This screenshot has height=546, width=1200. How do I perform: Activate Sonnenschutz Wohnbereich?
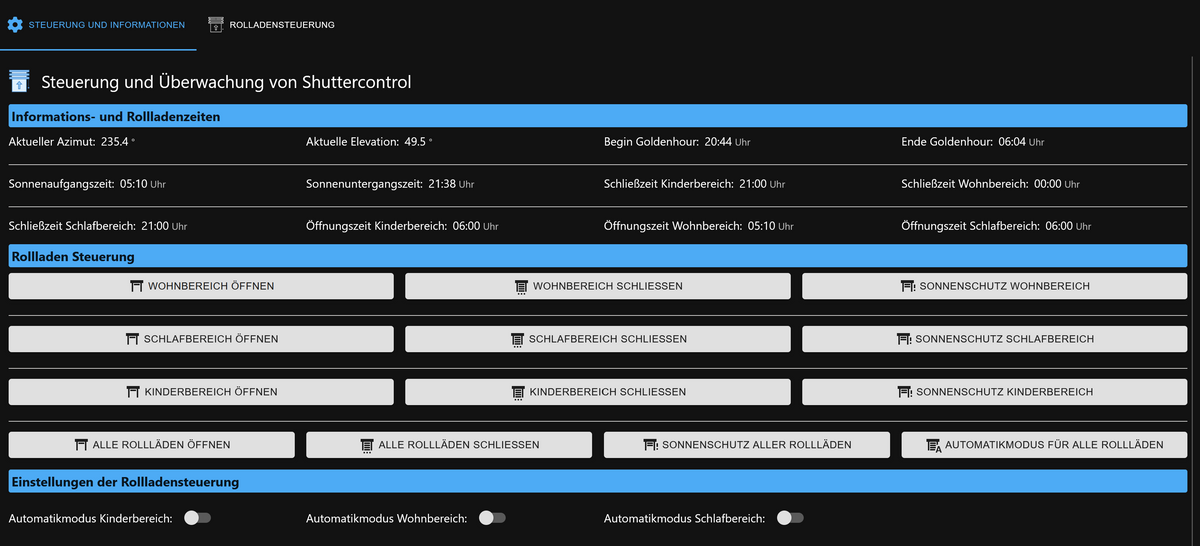click(994, 286)
